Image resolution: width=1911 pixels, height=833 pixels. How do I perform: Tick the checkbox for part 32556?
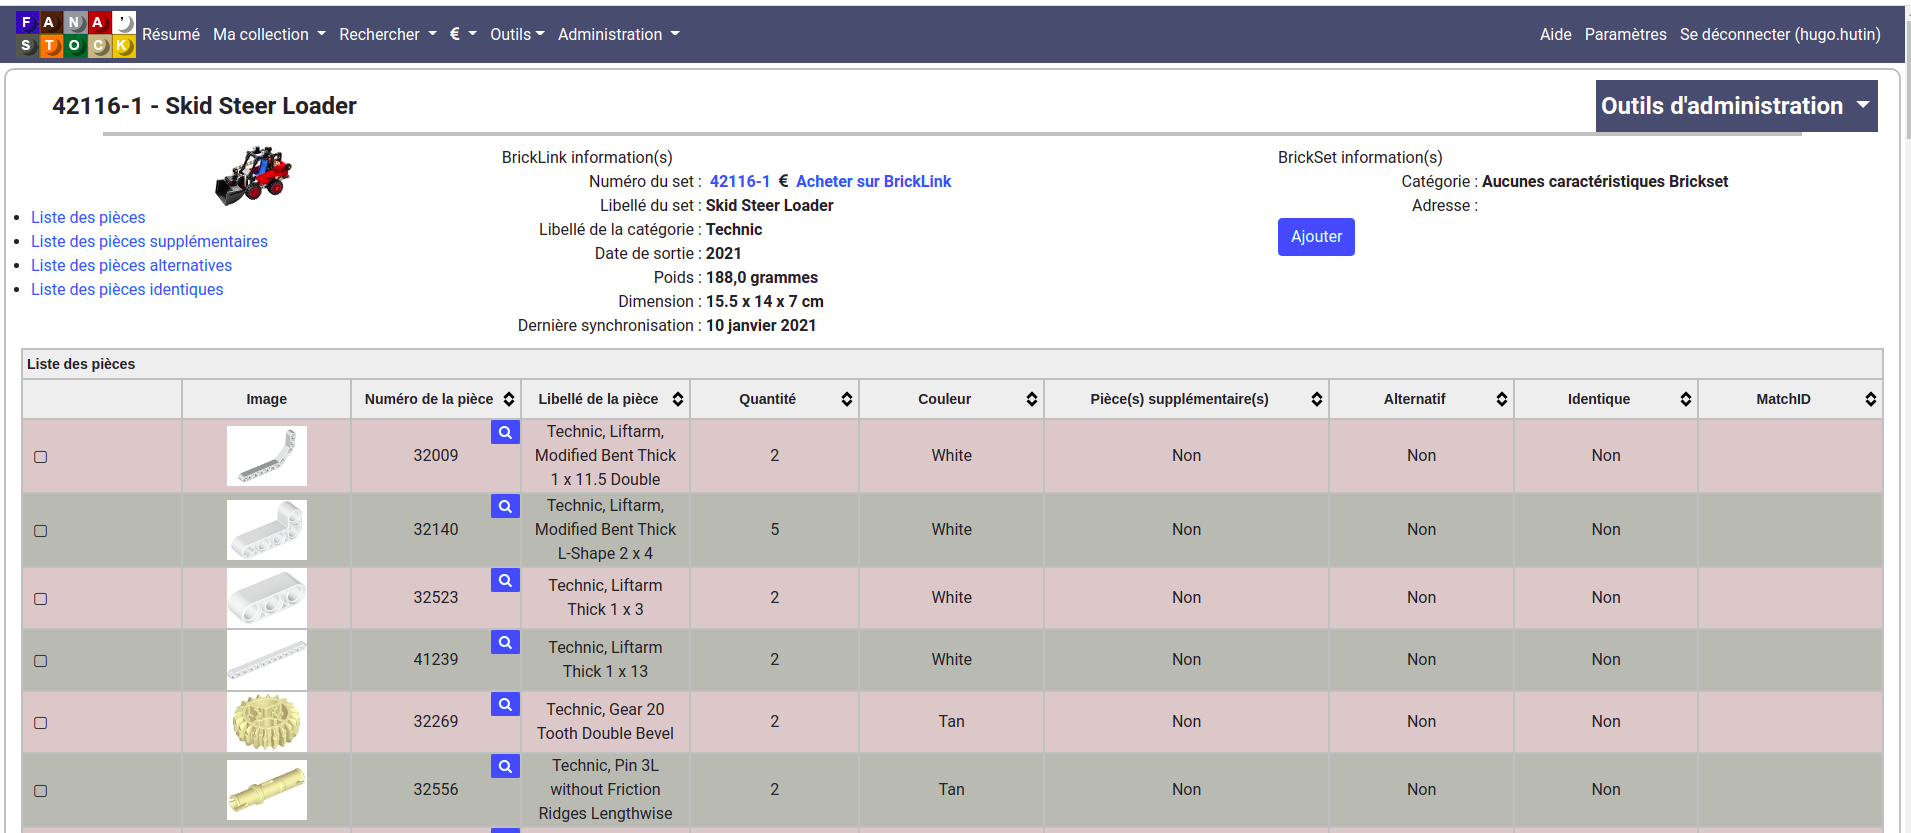(41, 791)
